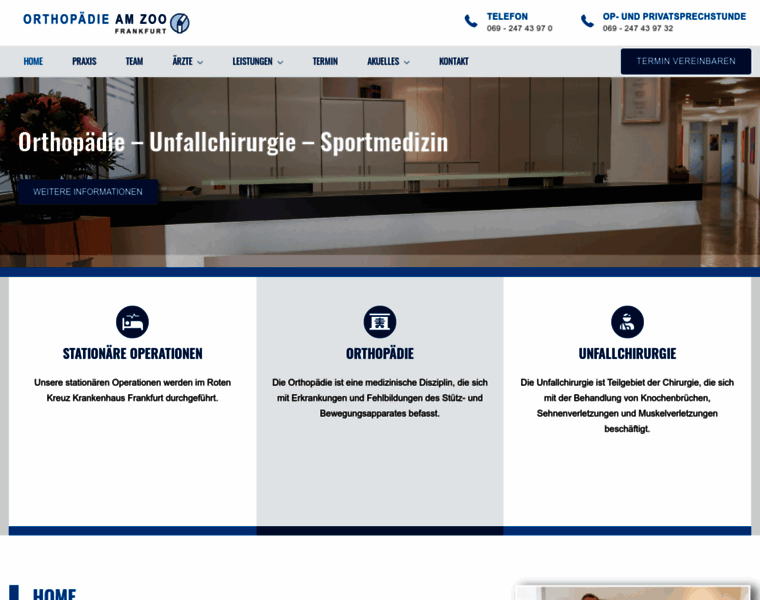Open the Termin menu item
760x600 pixels.
[x=325, y=61]
